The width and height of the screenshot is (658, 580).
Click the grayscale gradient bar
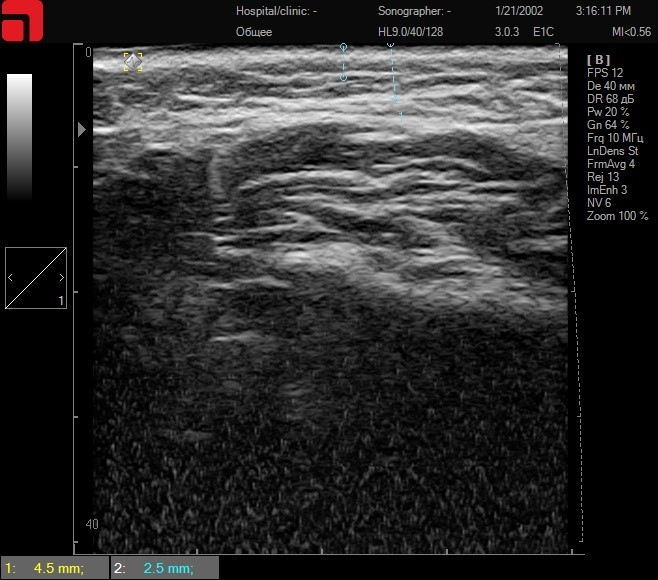pos(20,136)
